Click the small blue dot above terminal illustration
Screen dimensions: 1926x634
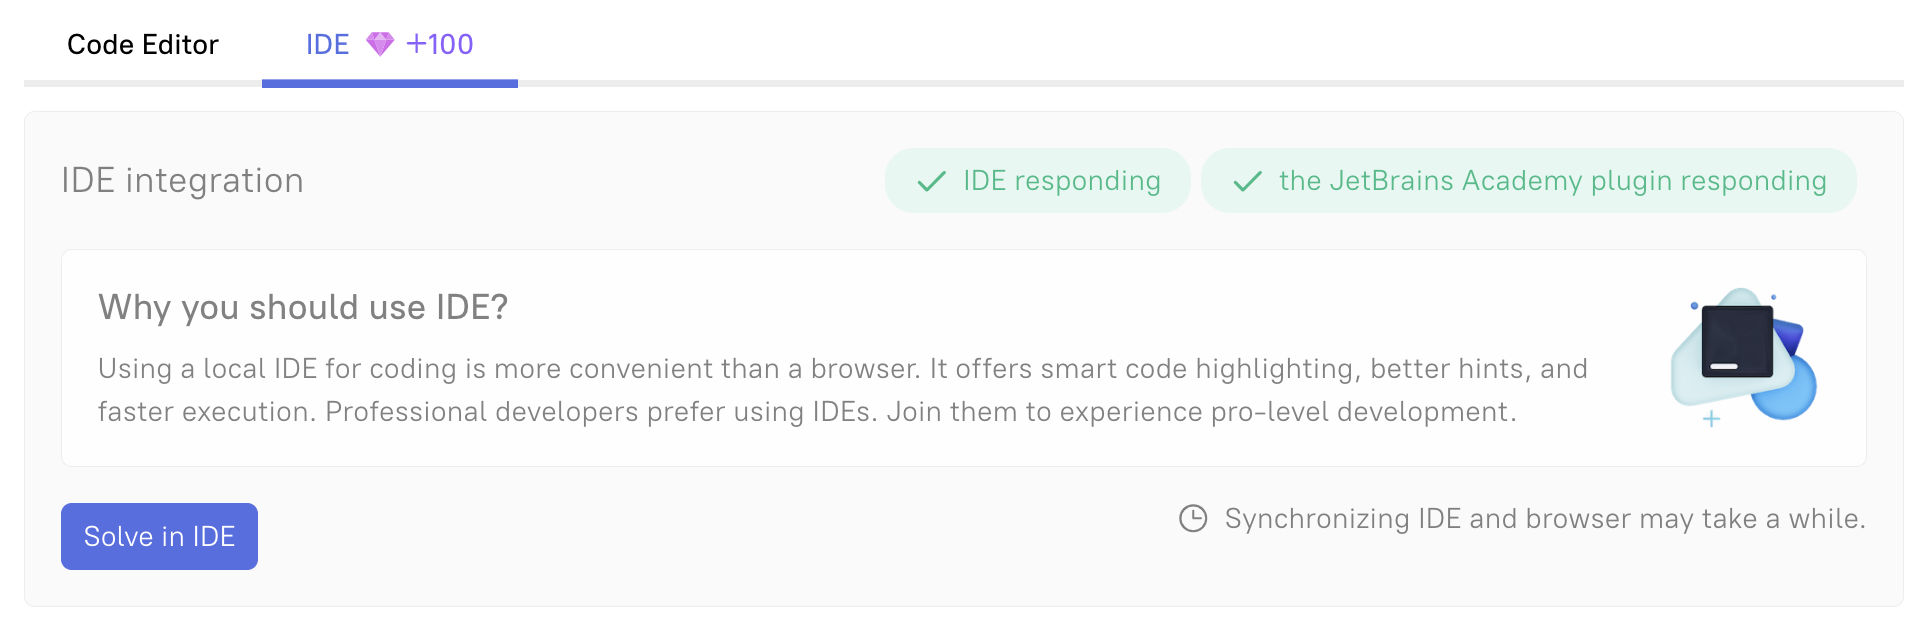point(1694,305)
